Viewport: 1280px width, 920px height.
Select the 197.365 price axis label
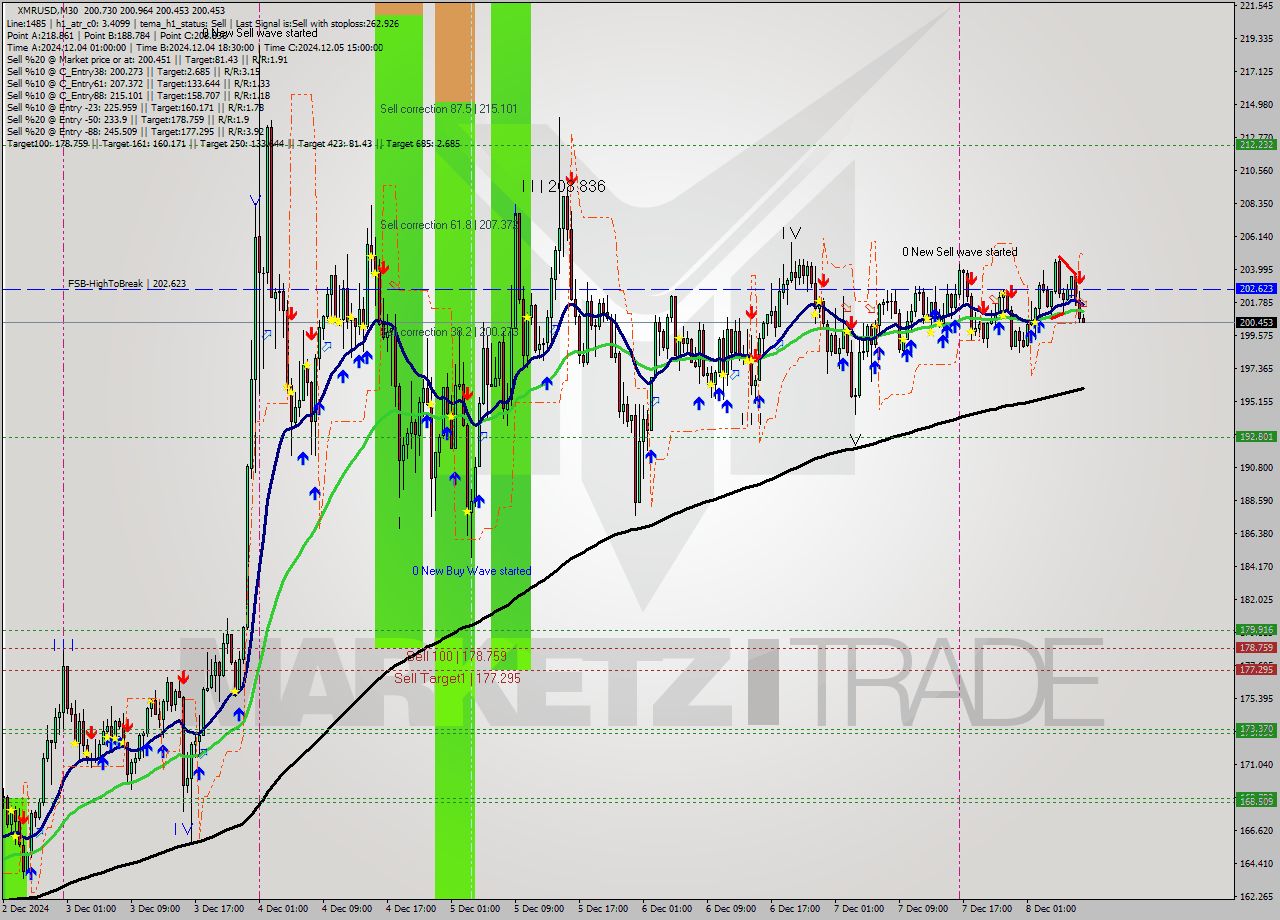tap(1256, 369)
